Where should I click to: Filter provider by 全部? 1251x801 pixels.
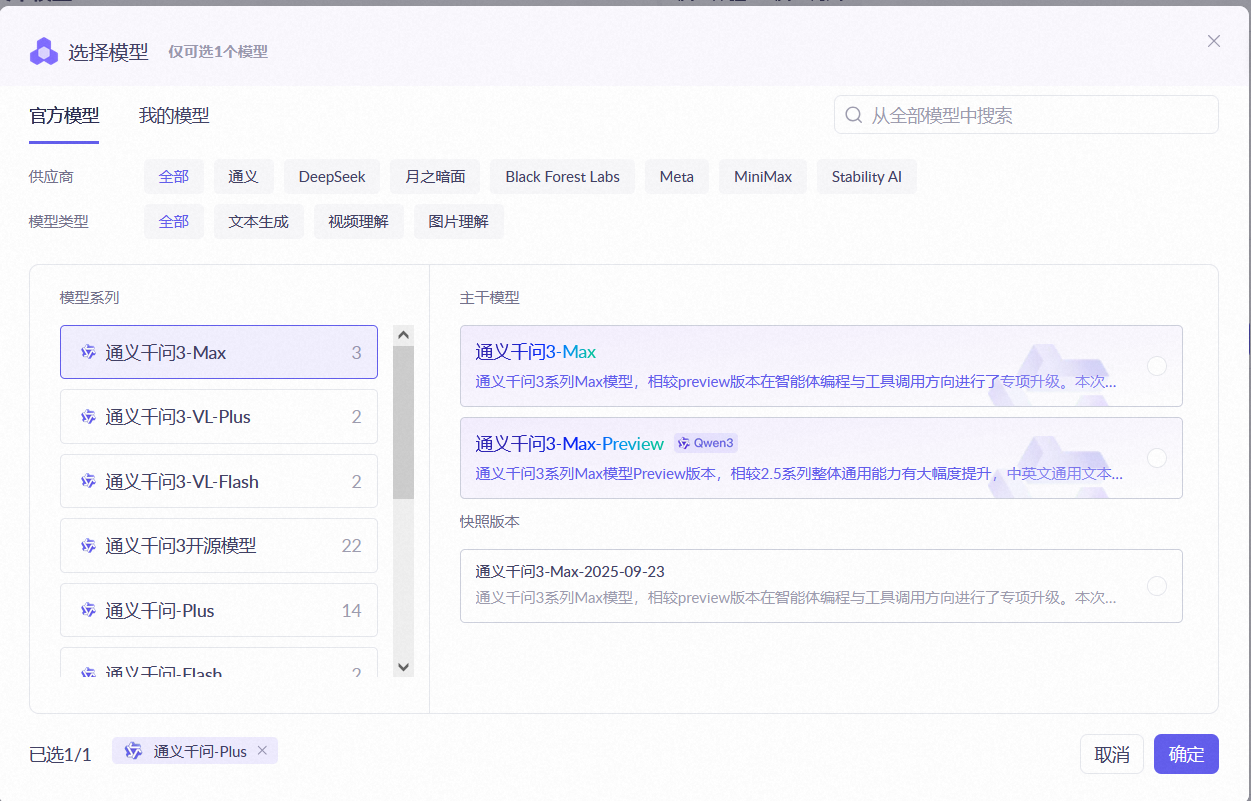coord(174,177)
